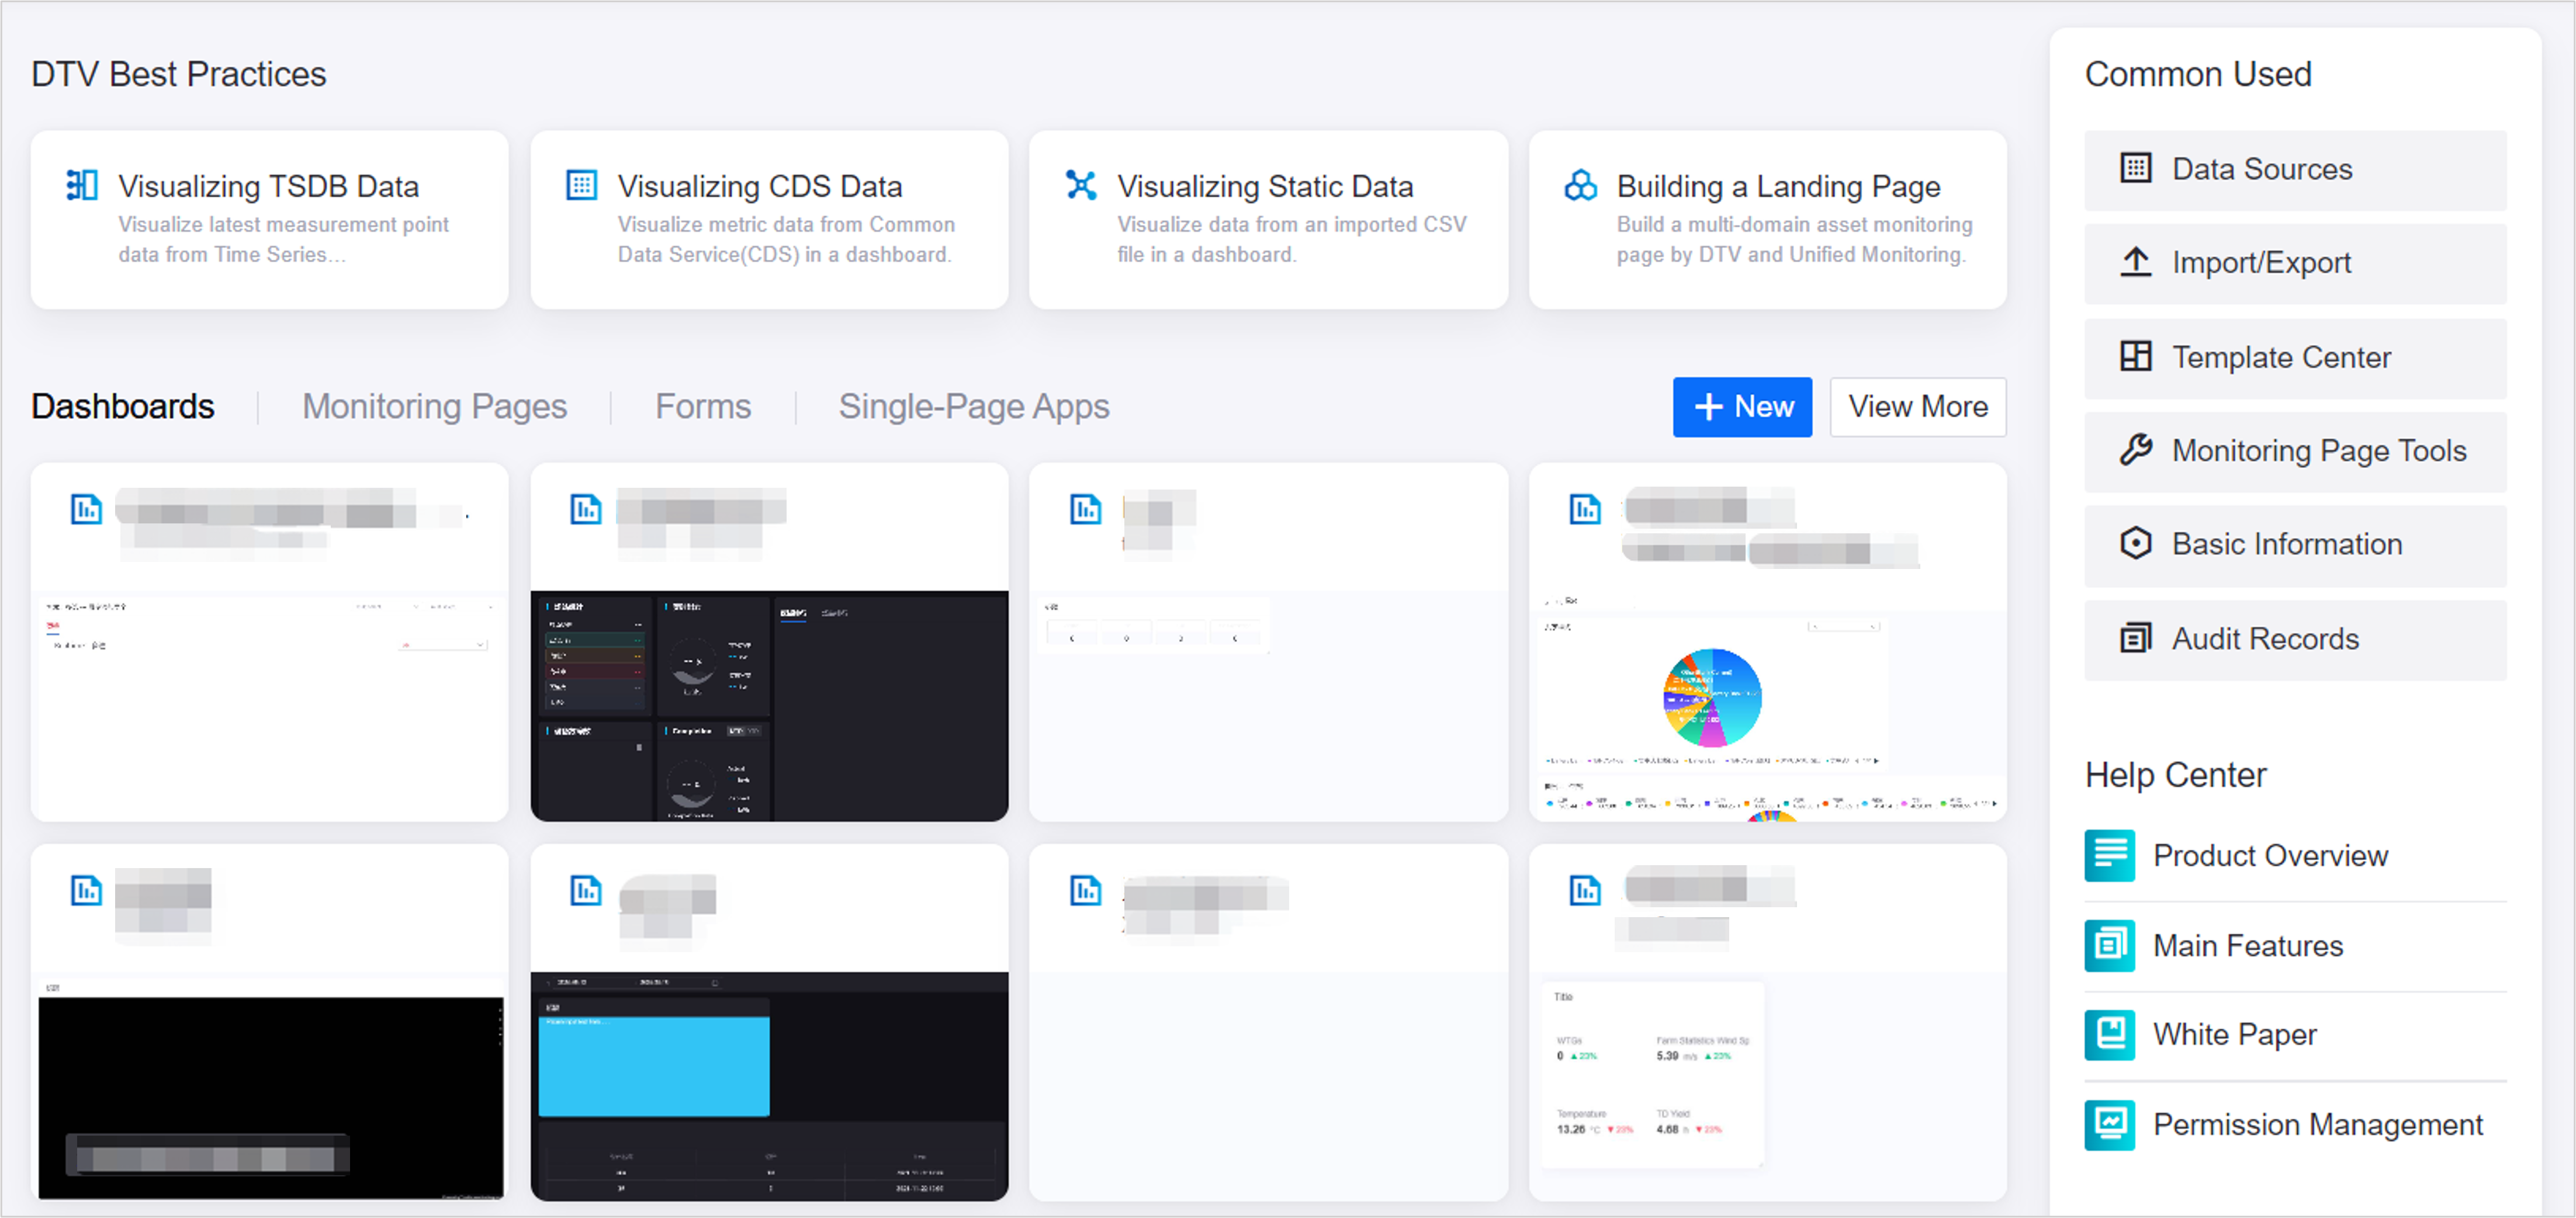Click the Template Center layout icon
This screenshot has width=2576, height=1218.
tap(2135, 357)
